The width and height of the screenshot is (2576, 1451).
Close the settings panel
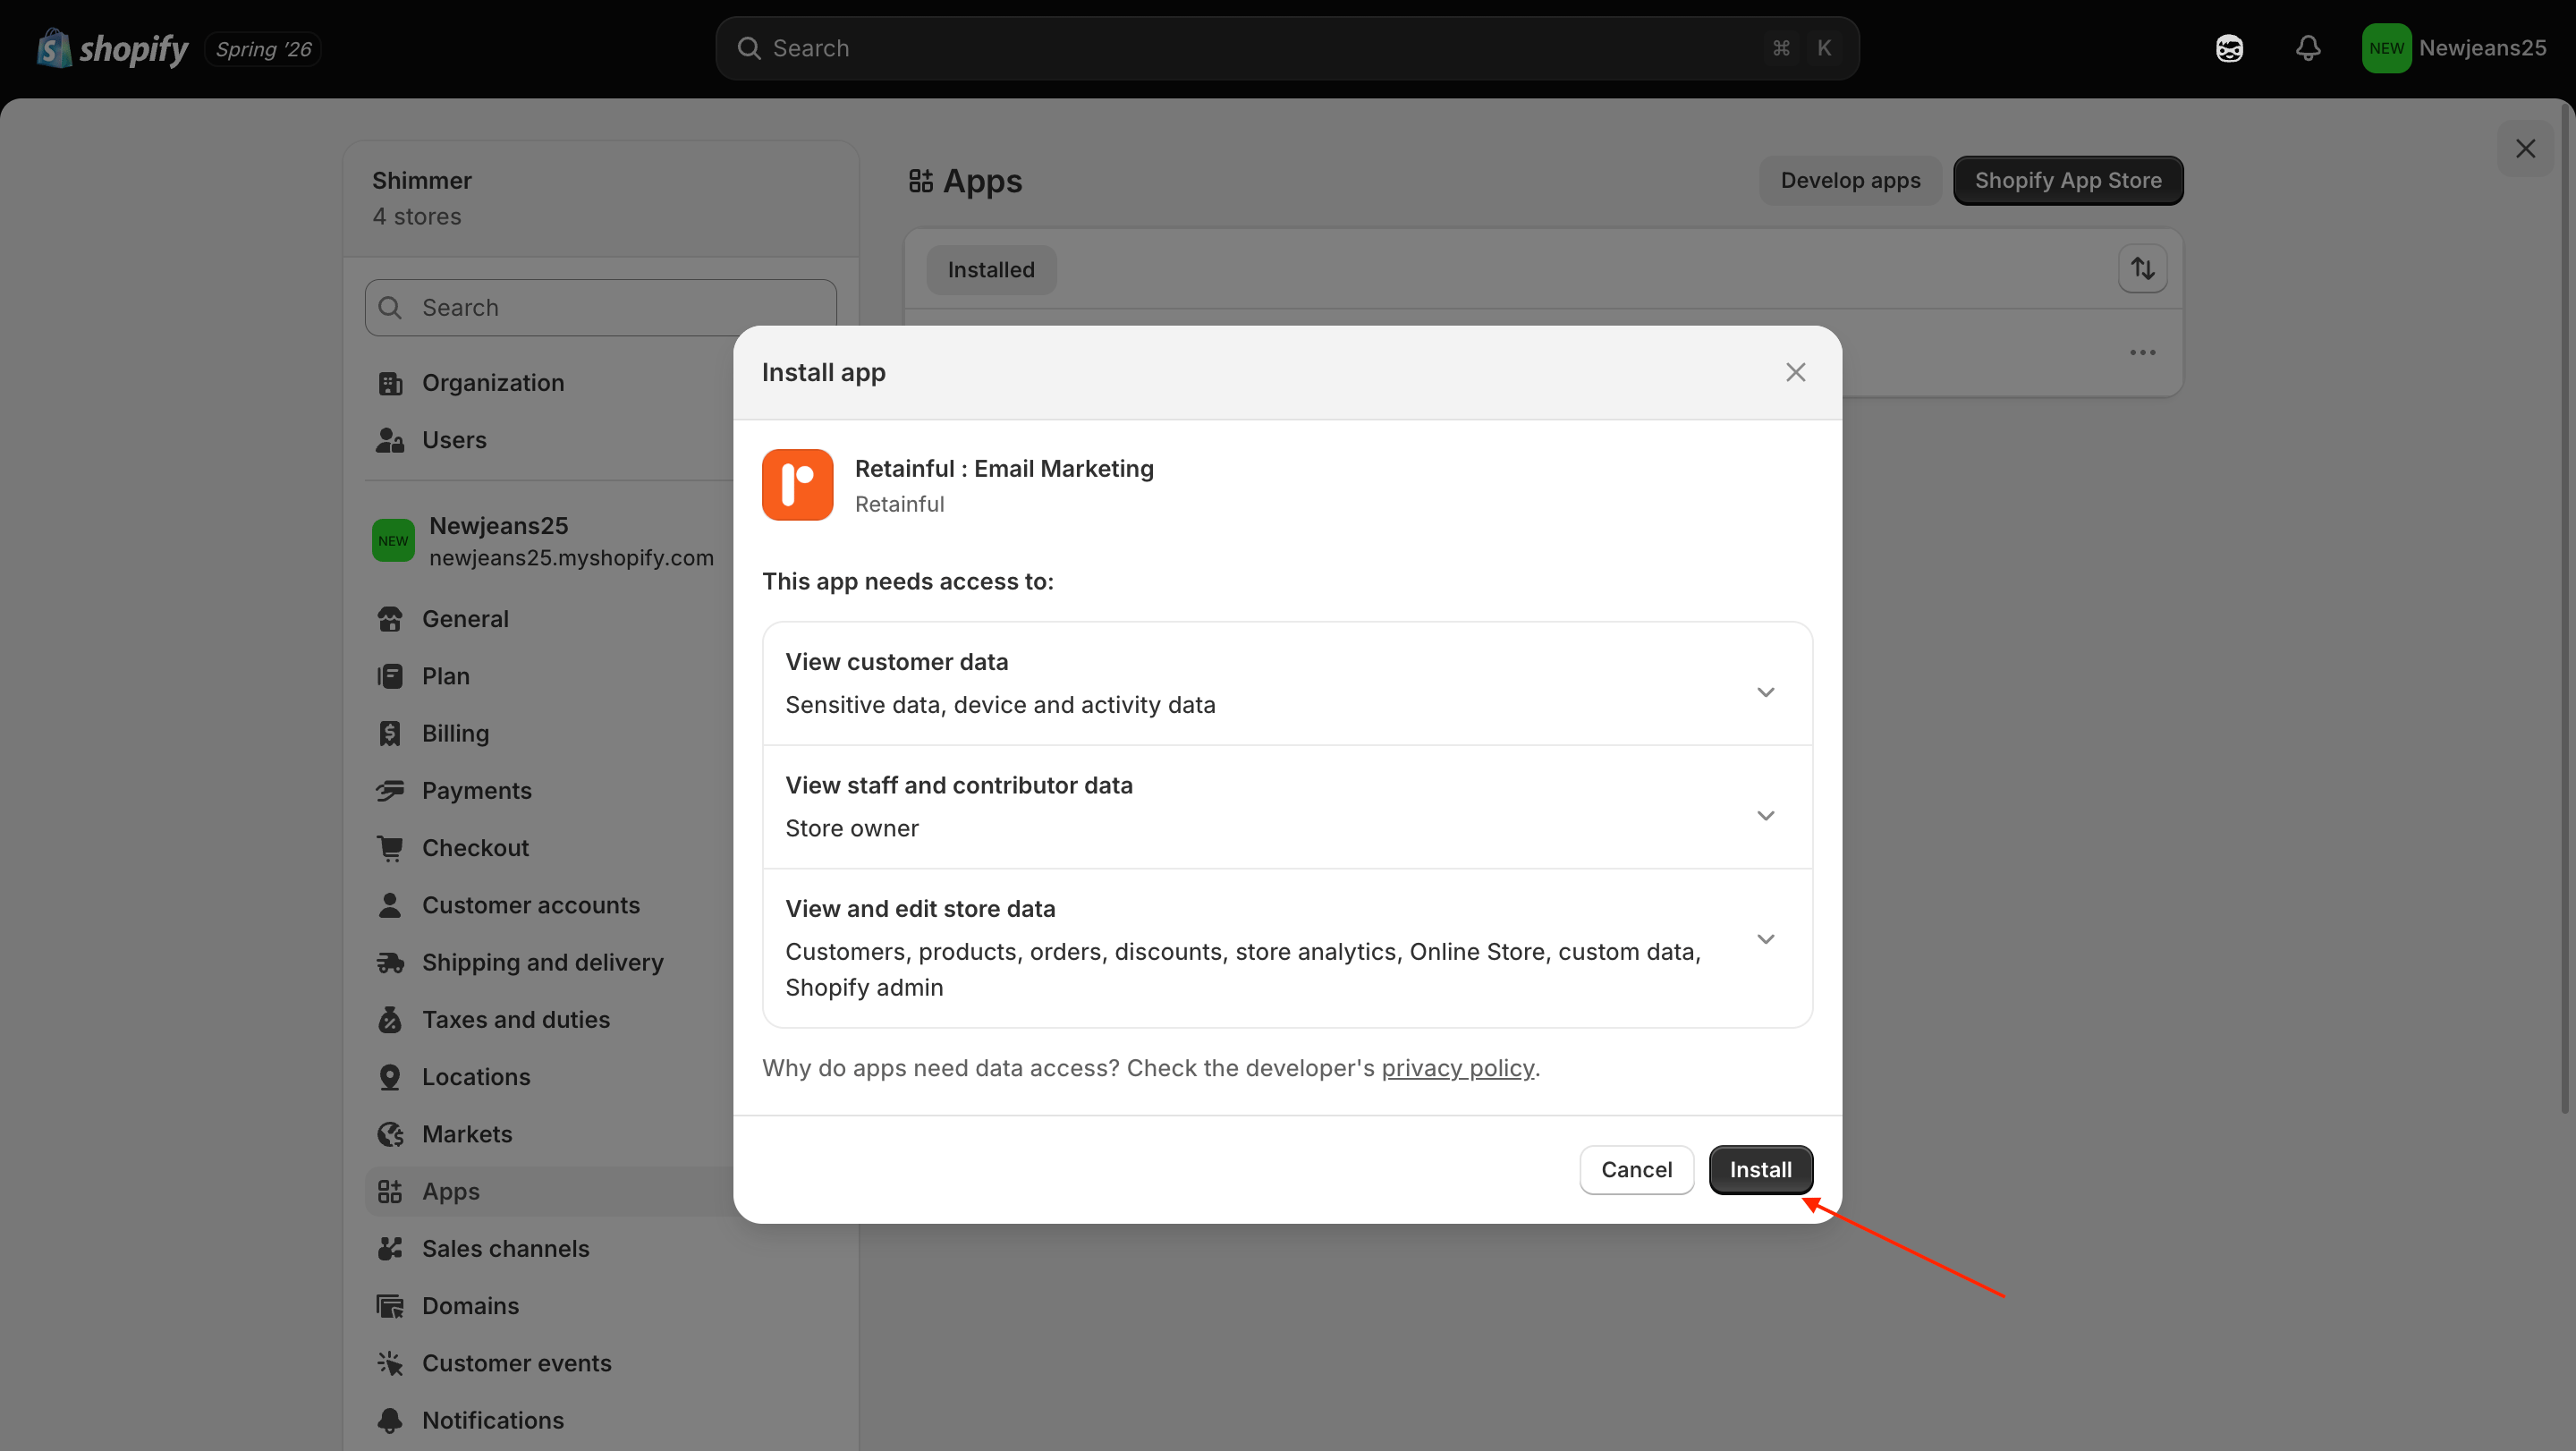pyautogui.click(x=2525, y=149)
